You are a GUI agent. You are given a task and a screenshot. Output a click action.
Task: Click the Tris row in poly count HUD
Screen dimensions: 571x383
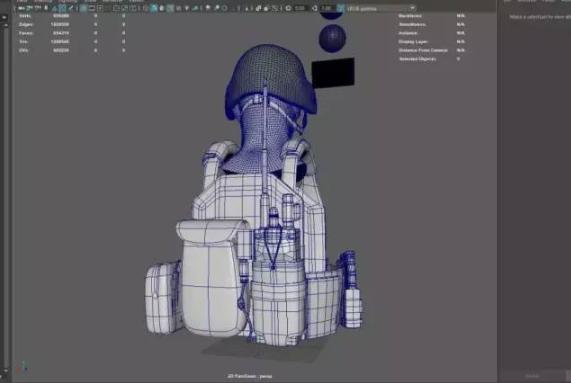point(72,42)
